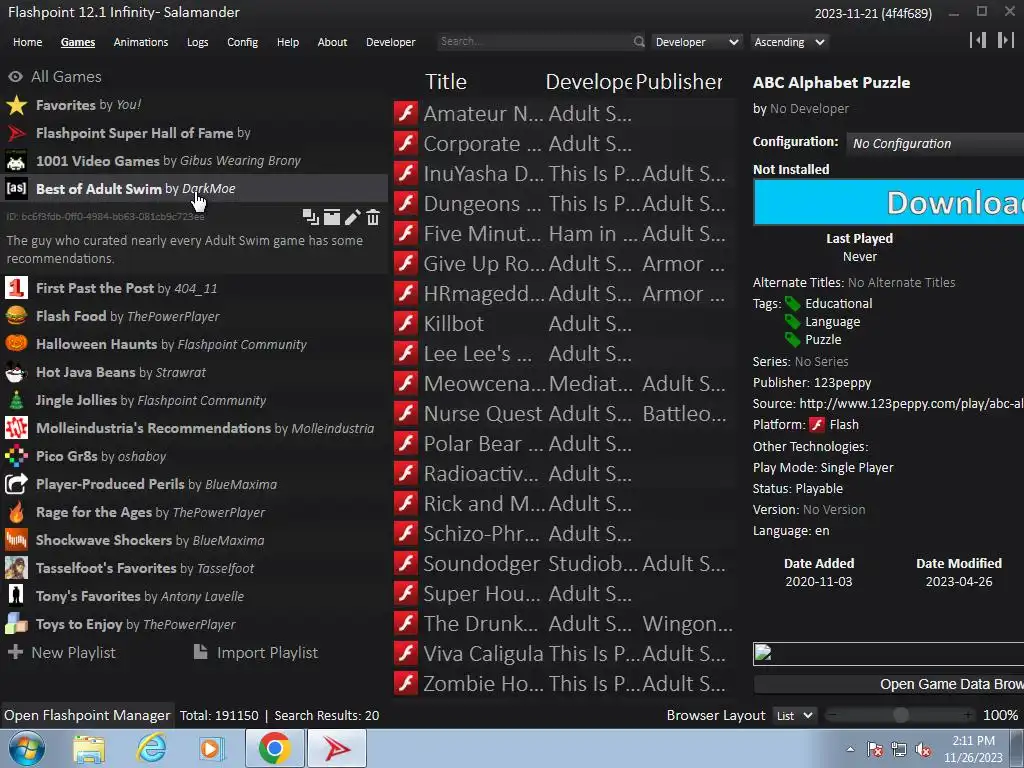1024x768 pixels.
Task: Click the volume icon in system tray
Action: click(x=923, y=749)
